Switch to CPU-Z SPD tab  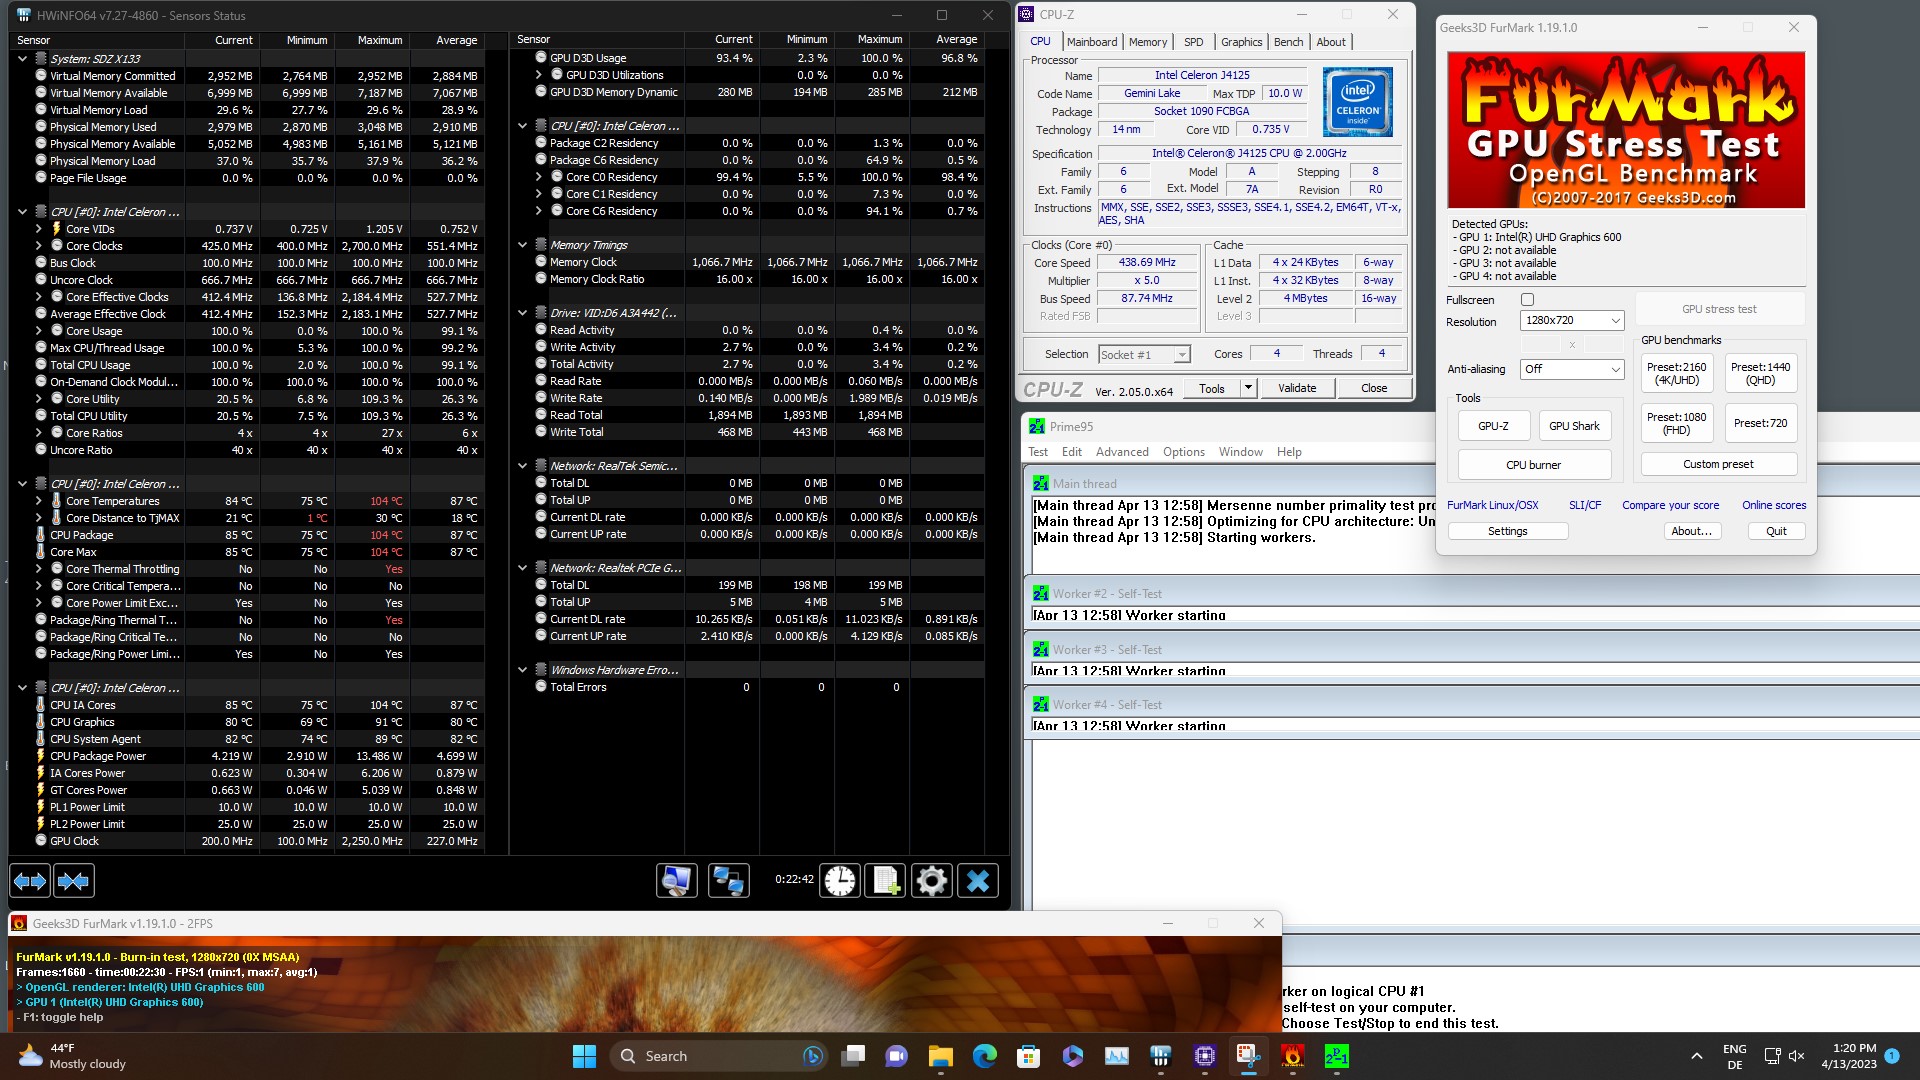[x=1193, y=42]
